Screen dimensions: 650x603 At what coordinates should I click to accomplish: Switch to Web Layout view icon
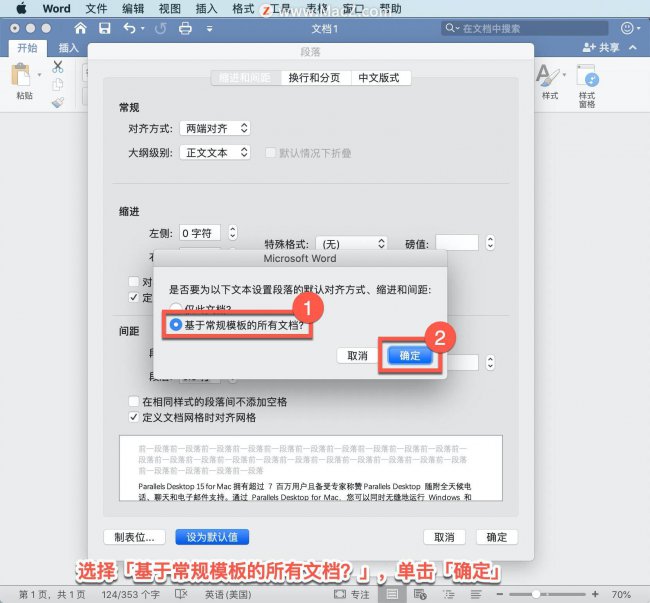(x=420, y=594)
